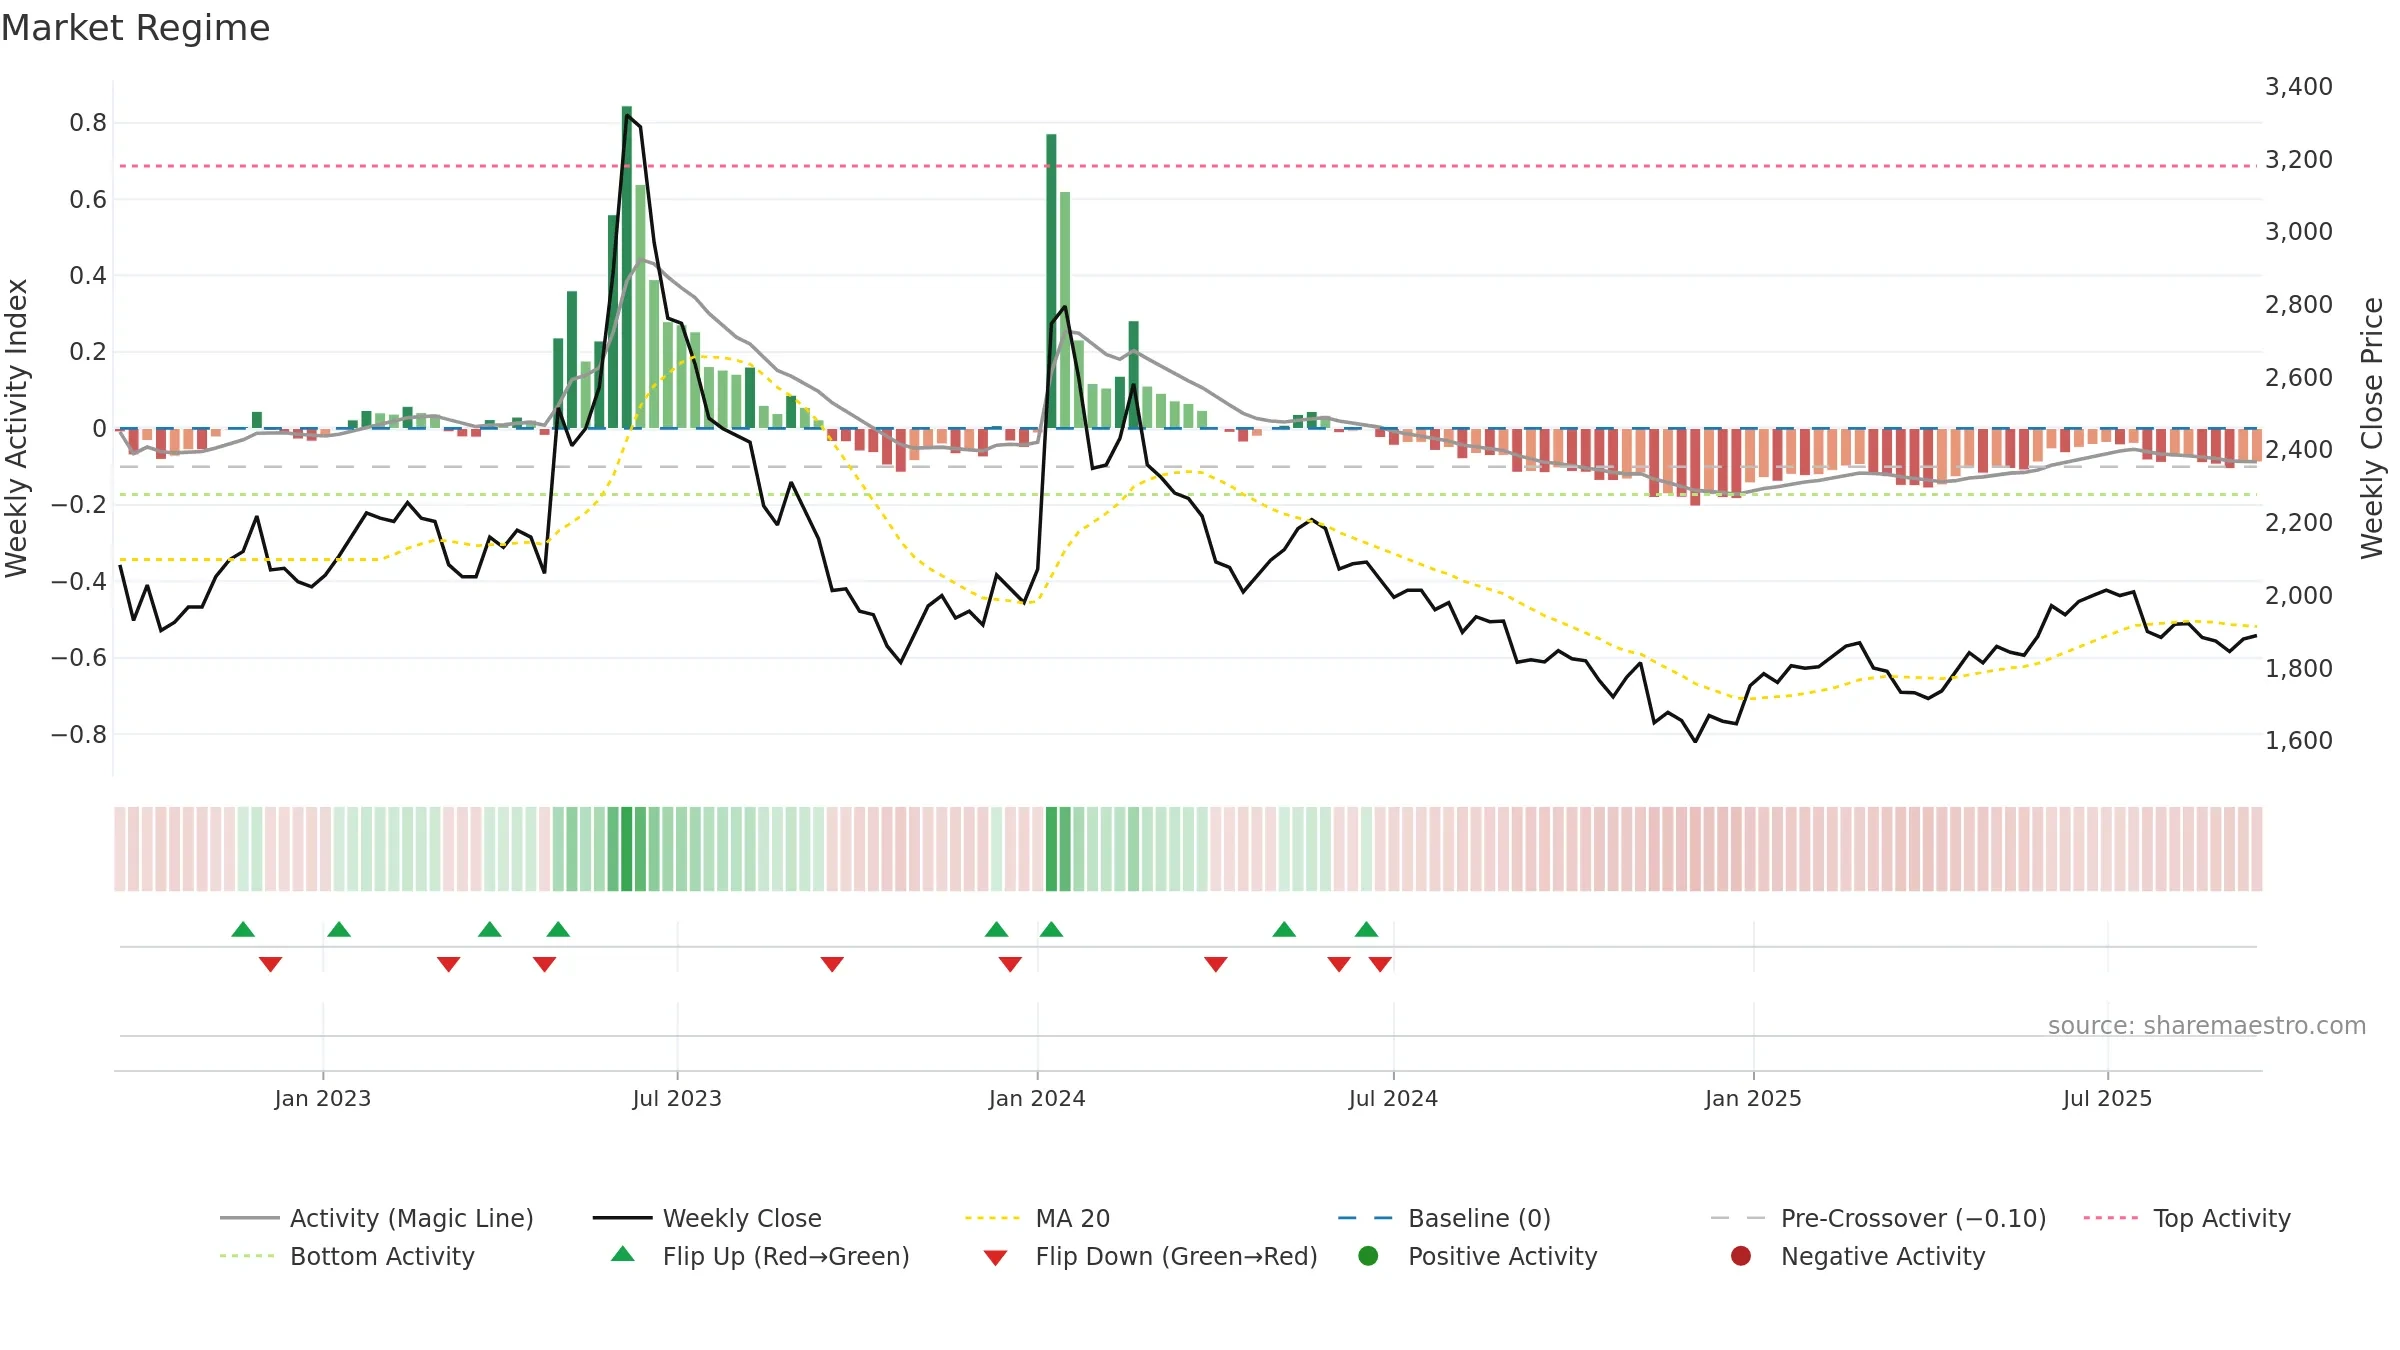The image size is (2400, 1350).
Task: Click the 0.4 activity axis tick
Action: [88, 275]
